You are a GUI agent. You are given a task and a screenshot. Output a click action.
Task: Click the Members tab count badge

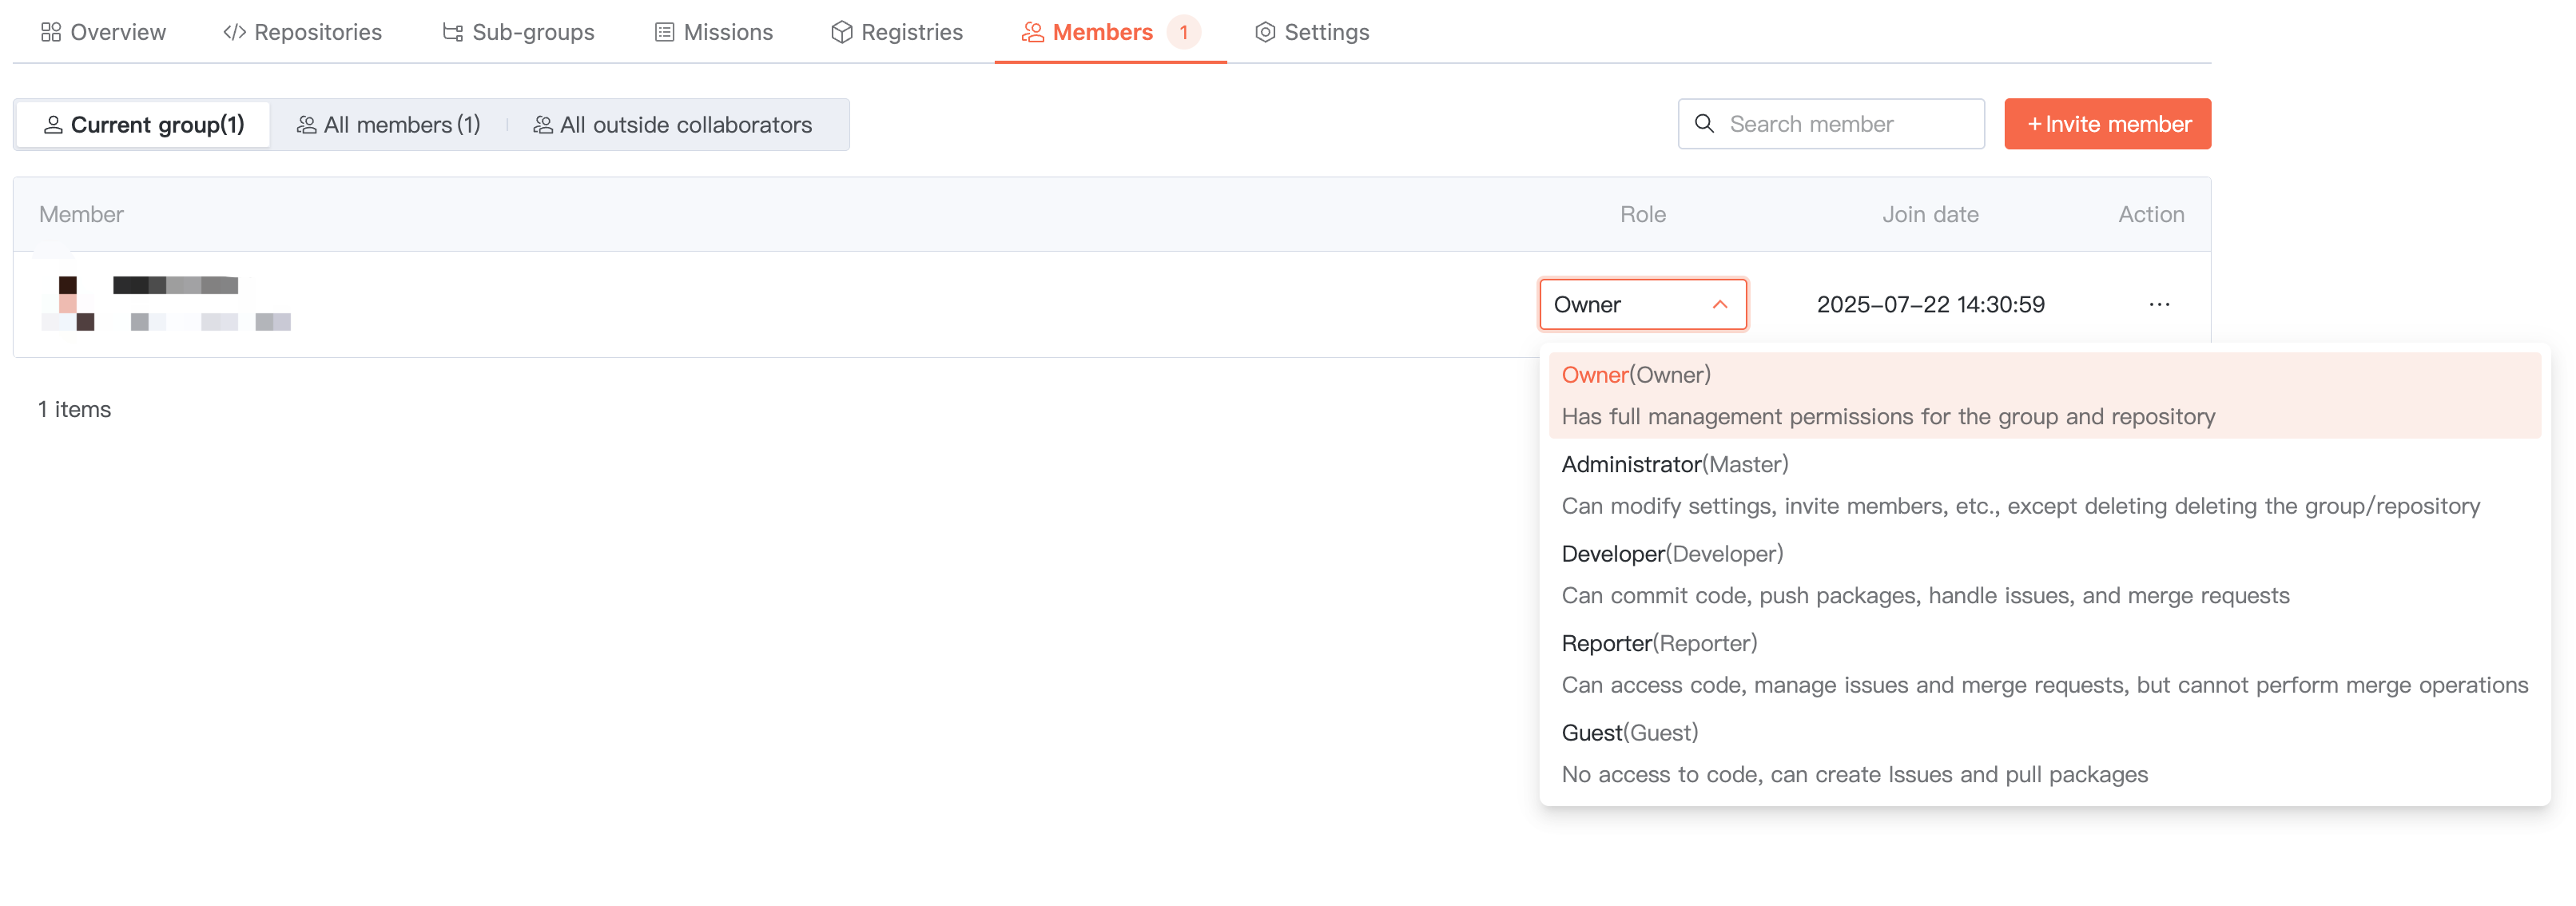tap(1183, 32)
